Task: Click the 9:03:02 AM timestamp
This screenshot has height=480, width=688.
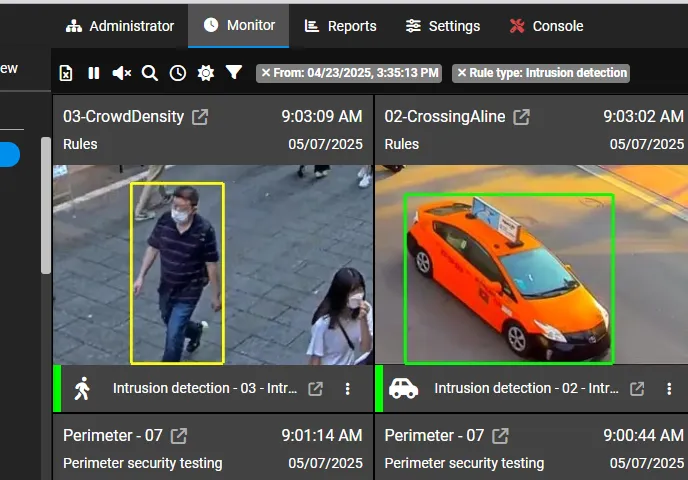Action: pyautogui.click(x=643, y=117)
